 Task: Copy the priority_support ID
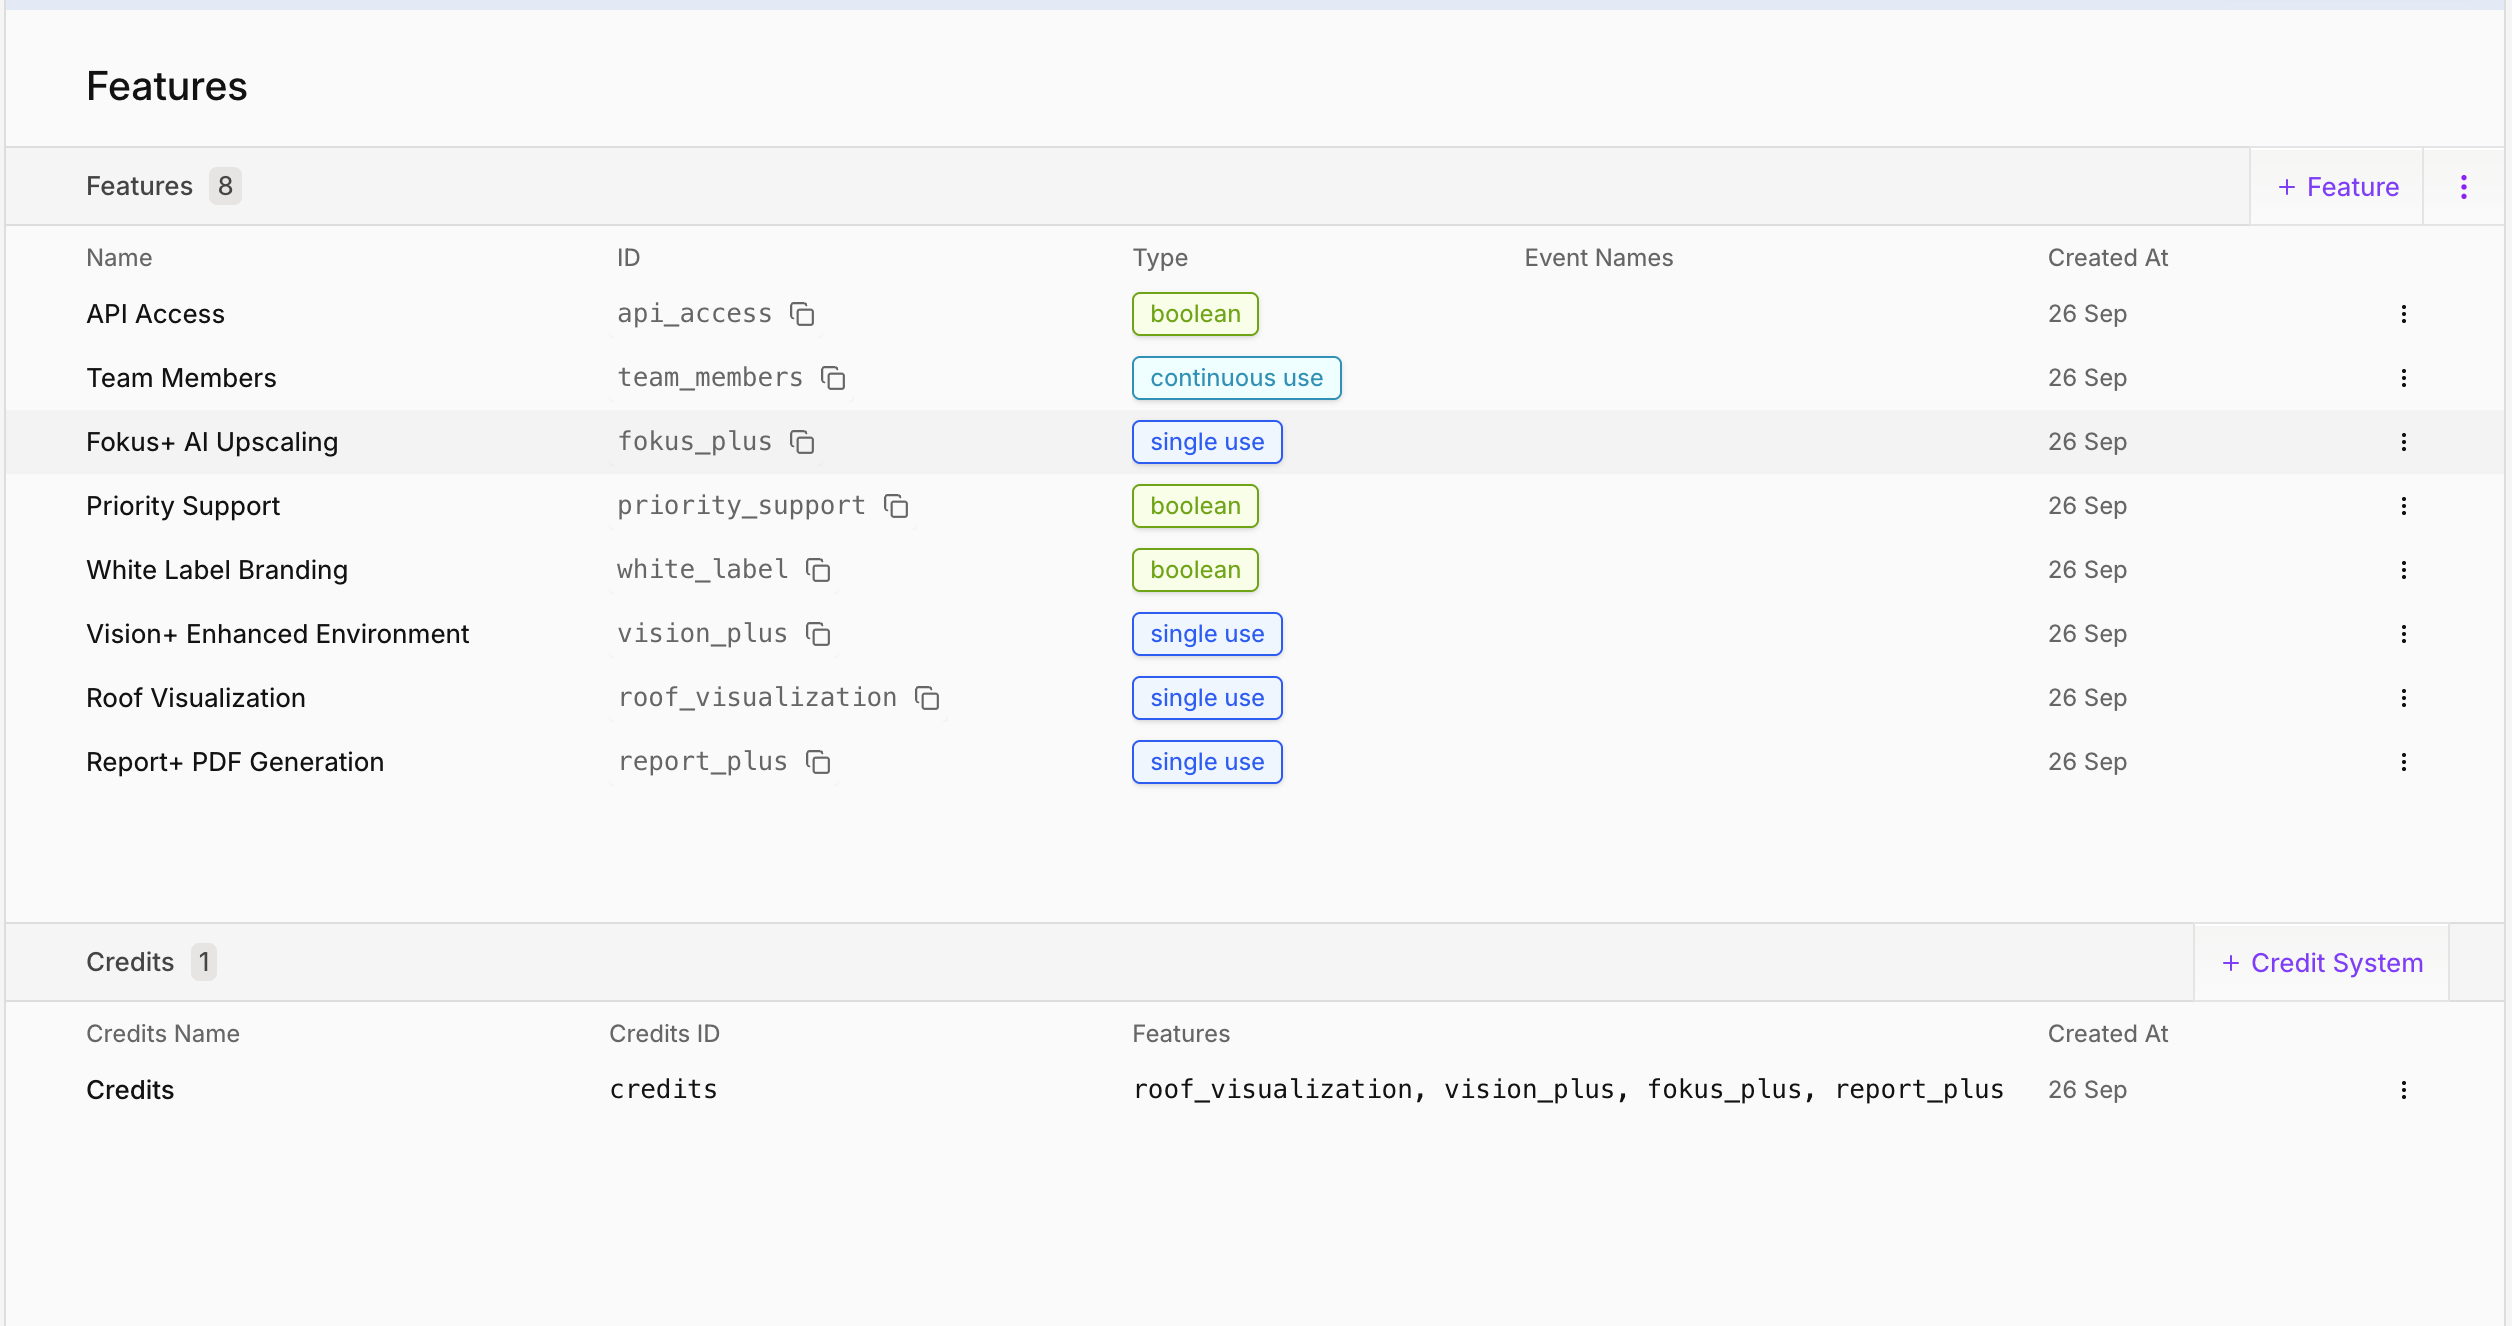click(x=896, y=506)
